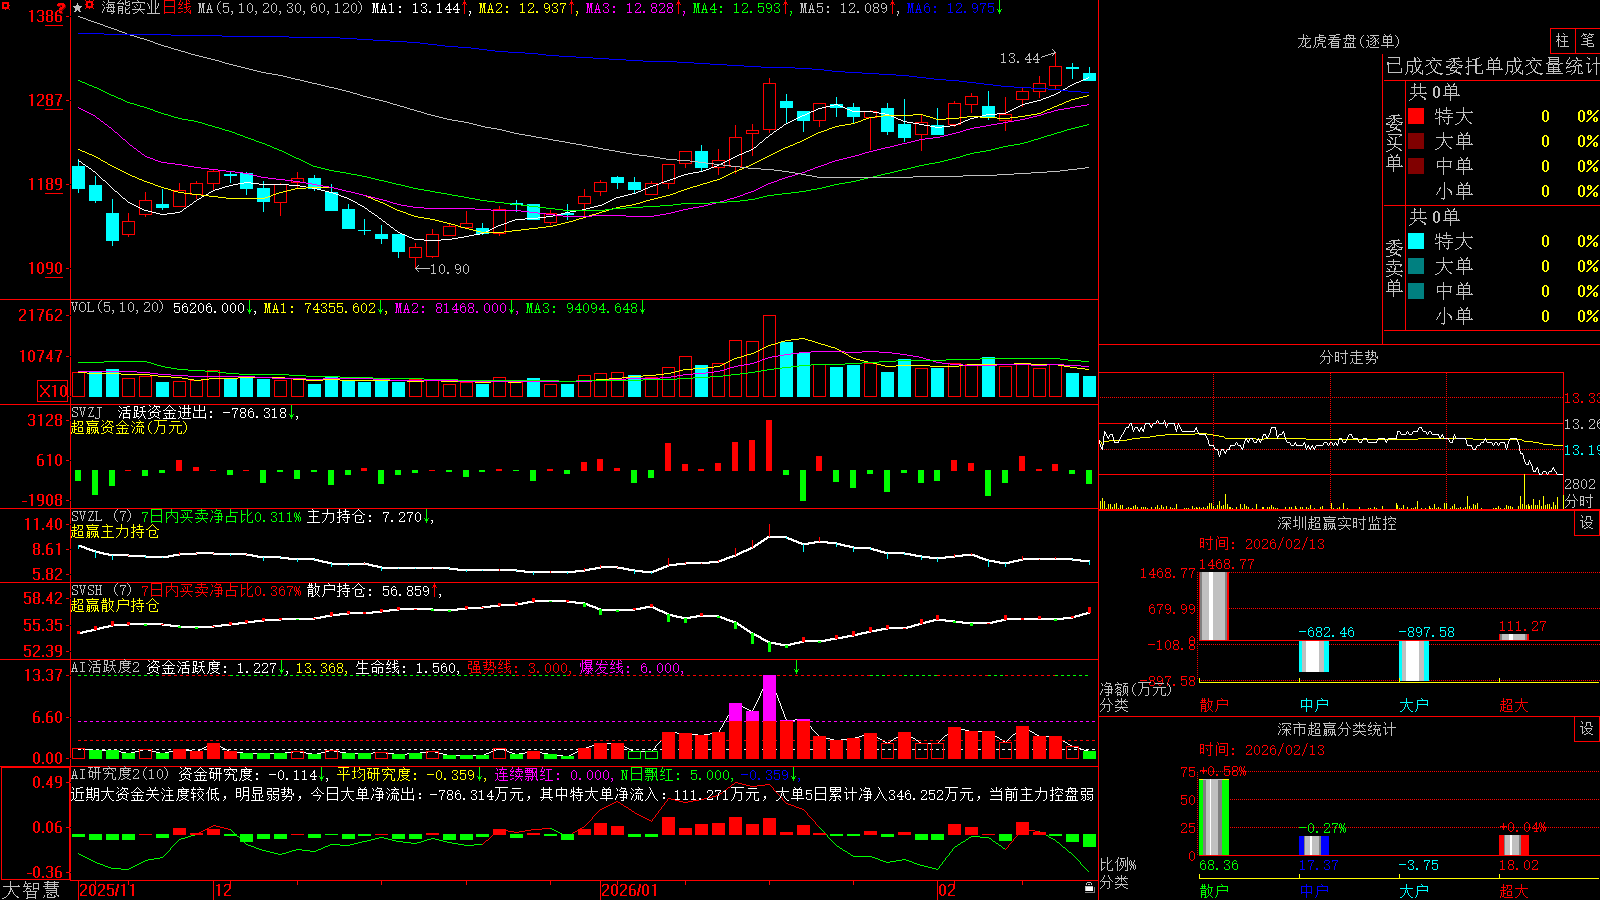
Task: Click the 委卖单 vertical label
Action: coord(1394,267)
